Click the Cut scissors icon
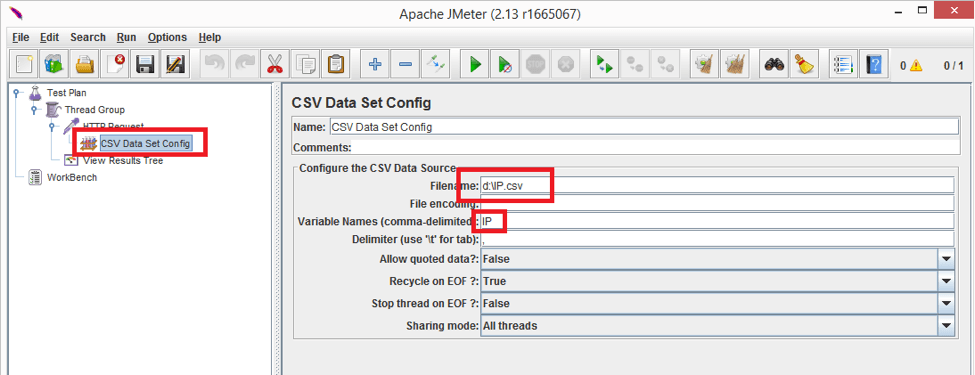Viewport: 975px width, 375px height. (274, 63)
